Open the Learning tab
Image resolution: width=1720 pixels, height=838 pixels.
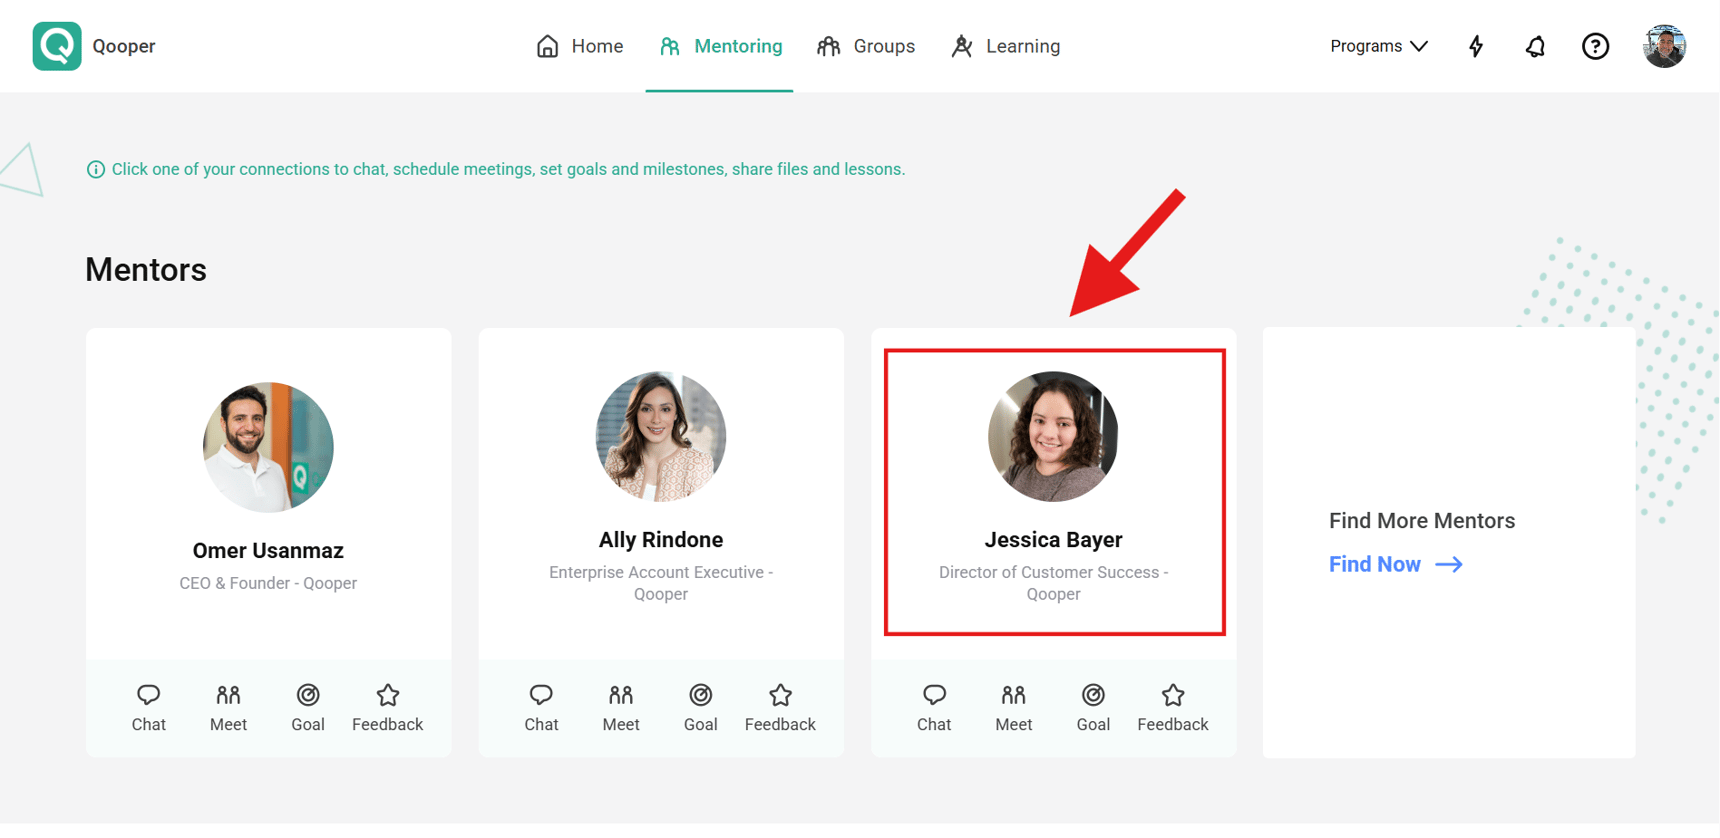point(1006,46)
